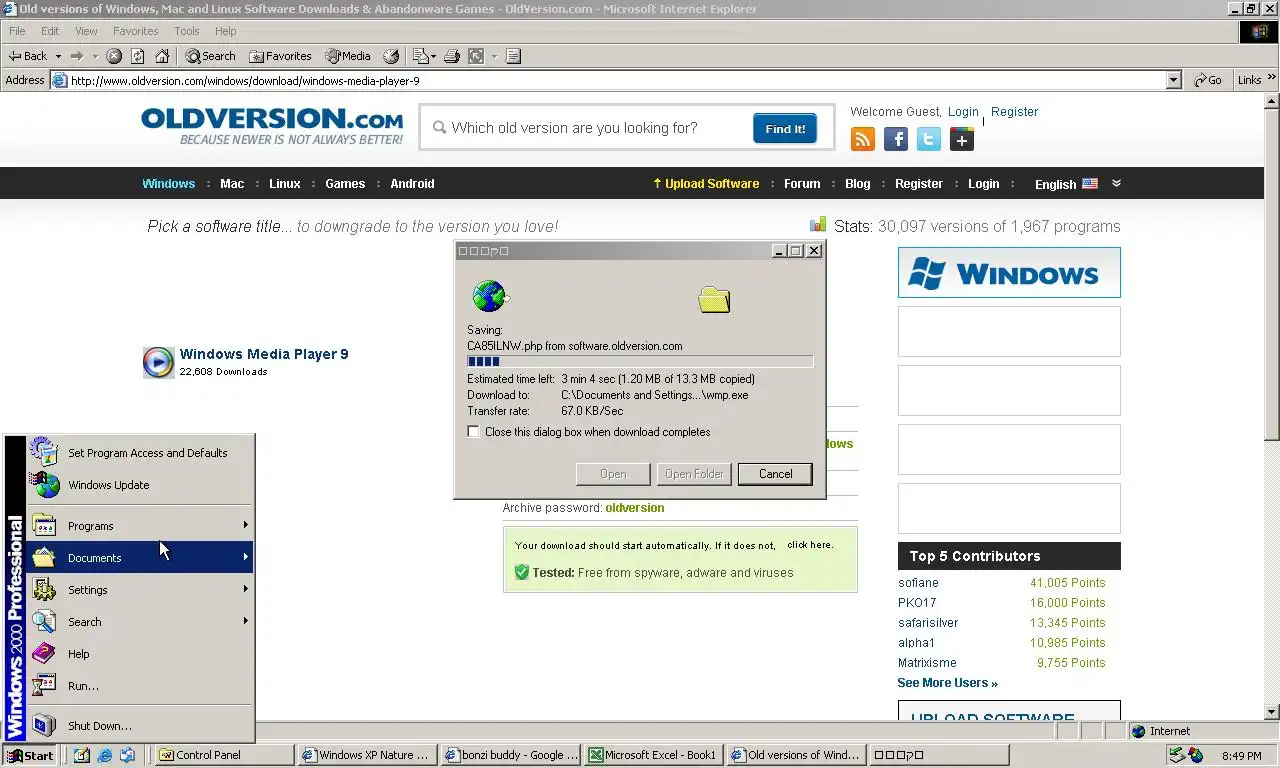This screenshot has height=768, width=1280.
Task: Open the File menu
Action: [x=17, y=31]
